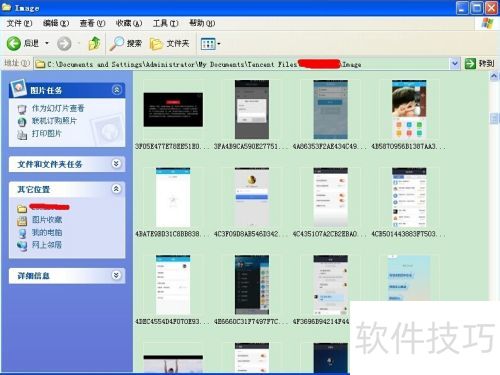Open the 文件(F) menu
The height and width of the screenshot is (375, 500).
click(x=19, y=23)
